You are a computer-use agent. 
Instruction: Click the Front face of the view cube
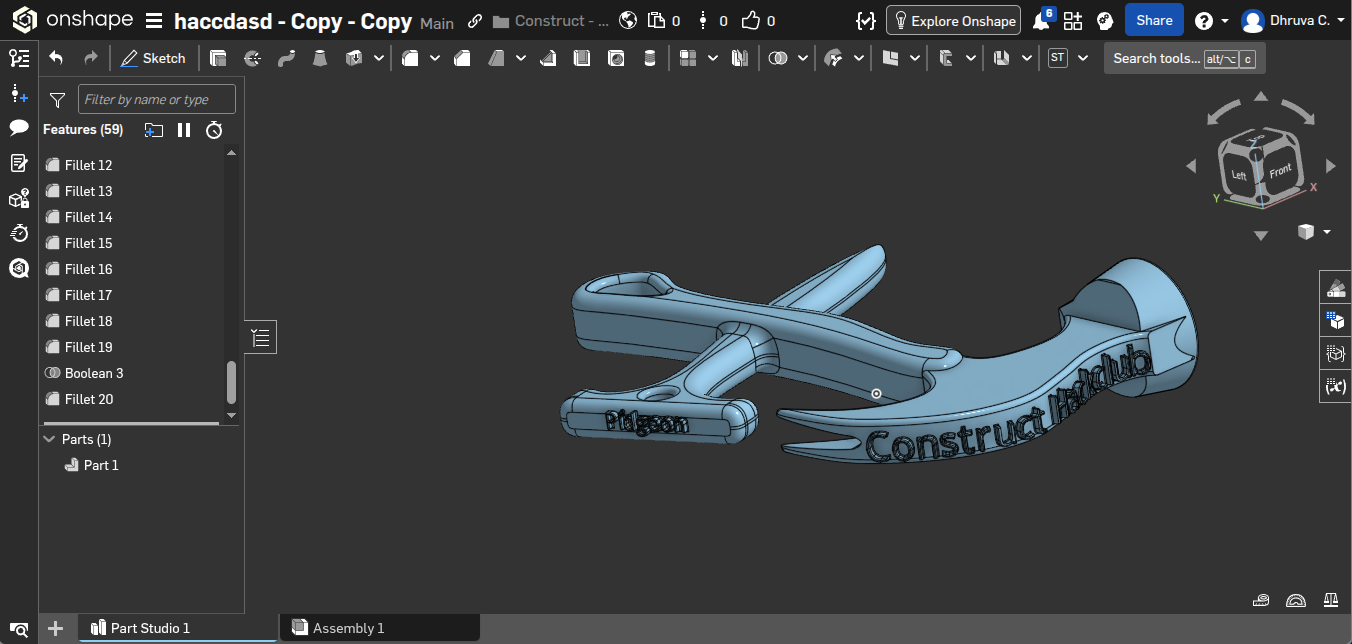pos(1280,170)
